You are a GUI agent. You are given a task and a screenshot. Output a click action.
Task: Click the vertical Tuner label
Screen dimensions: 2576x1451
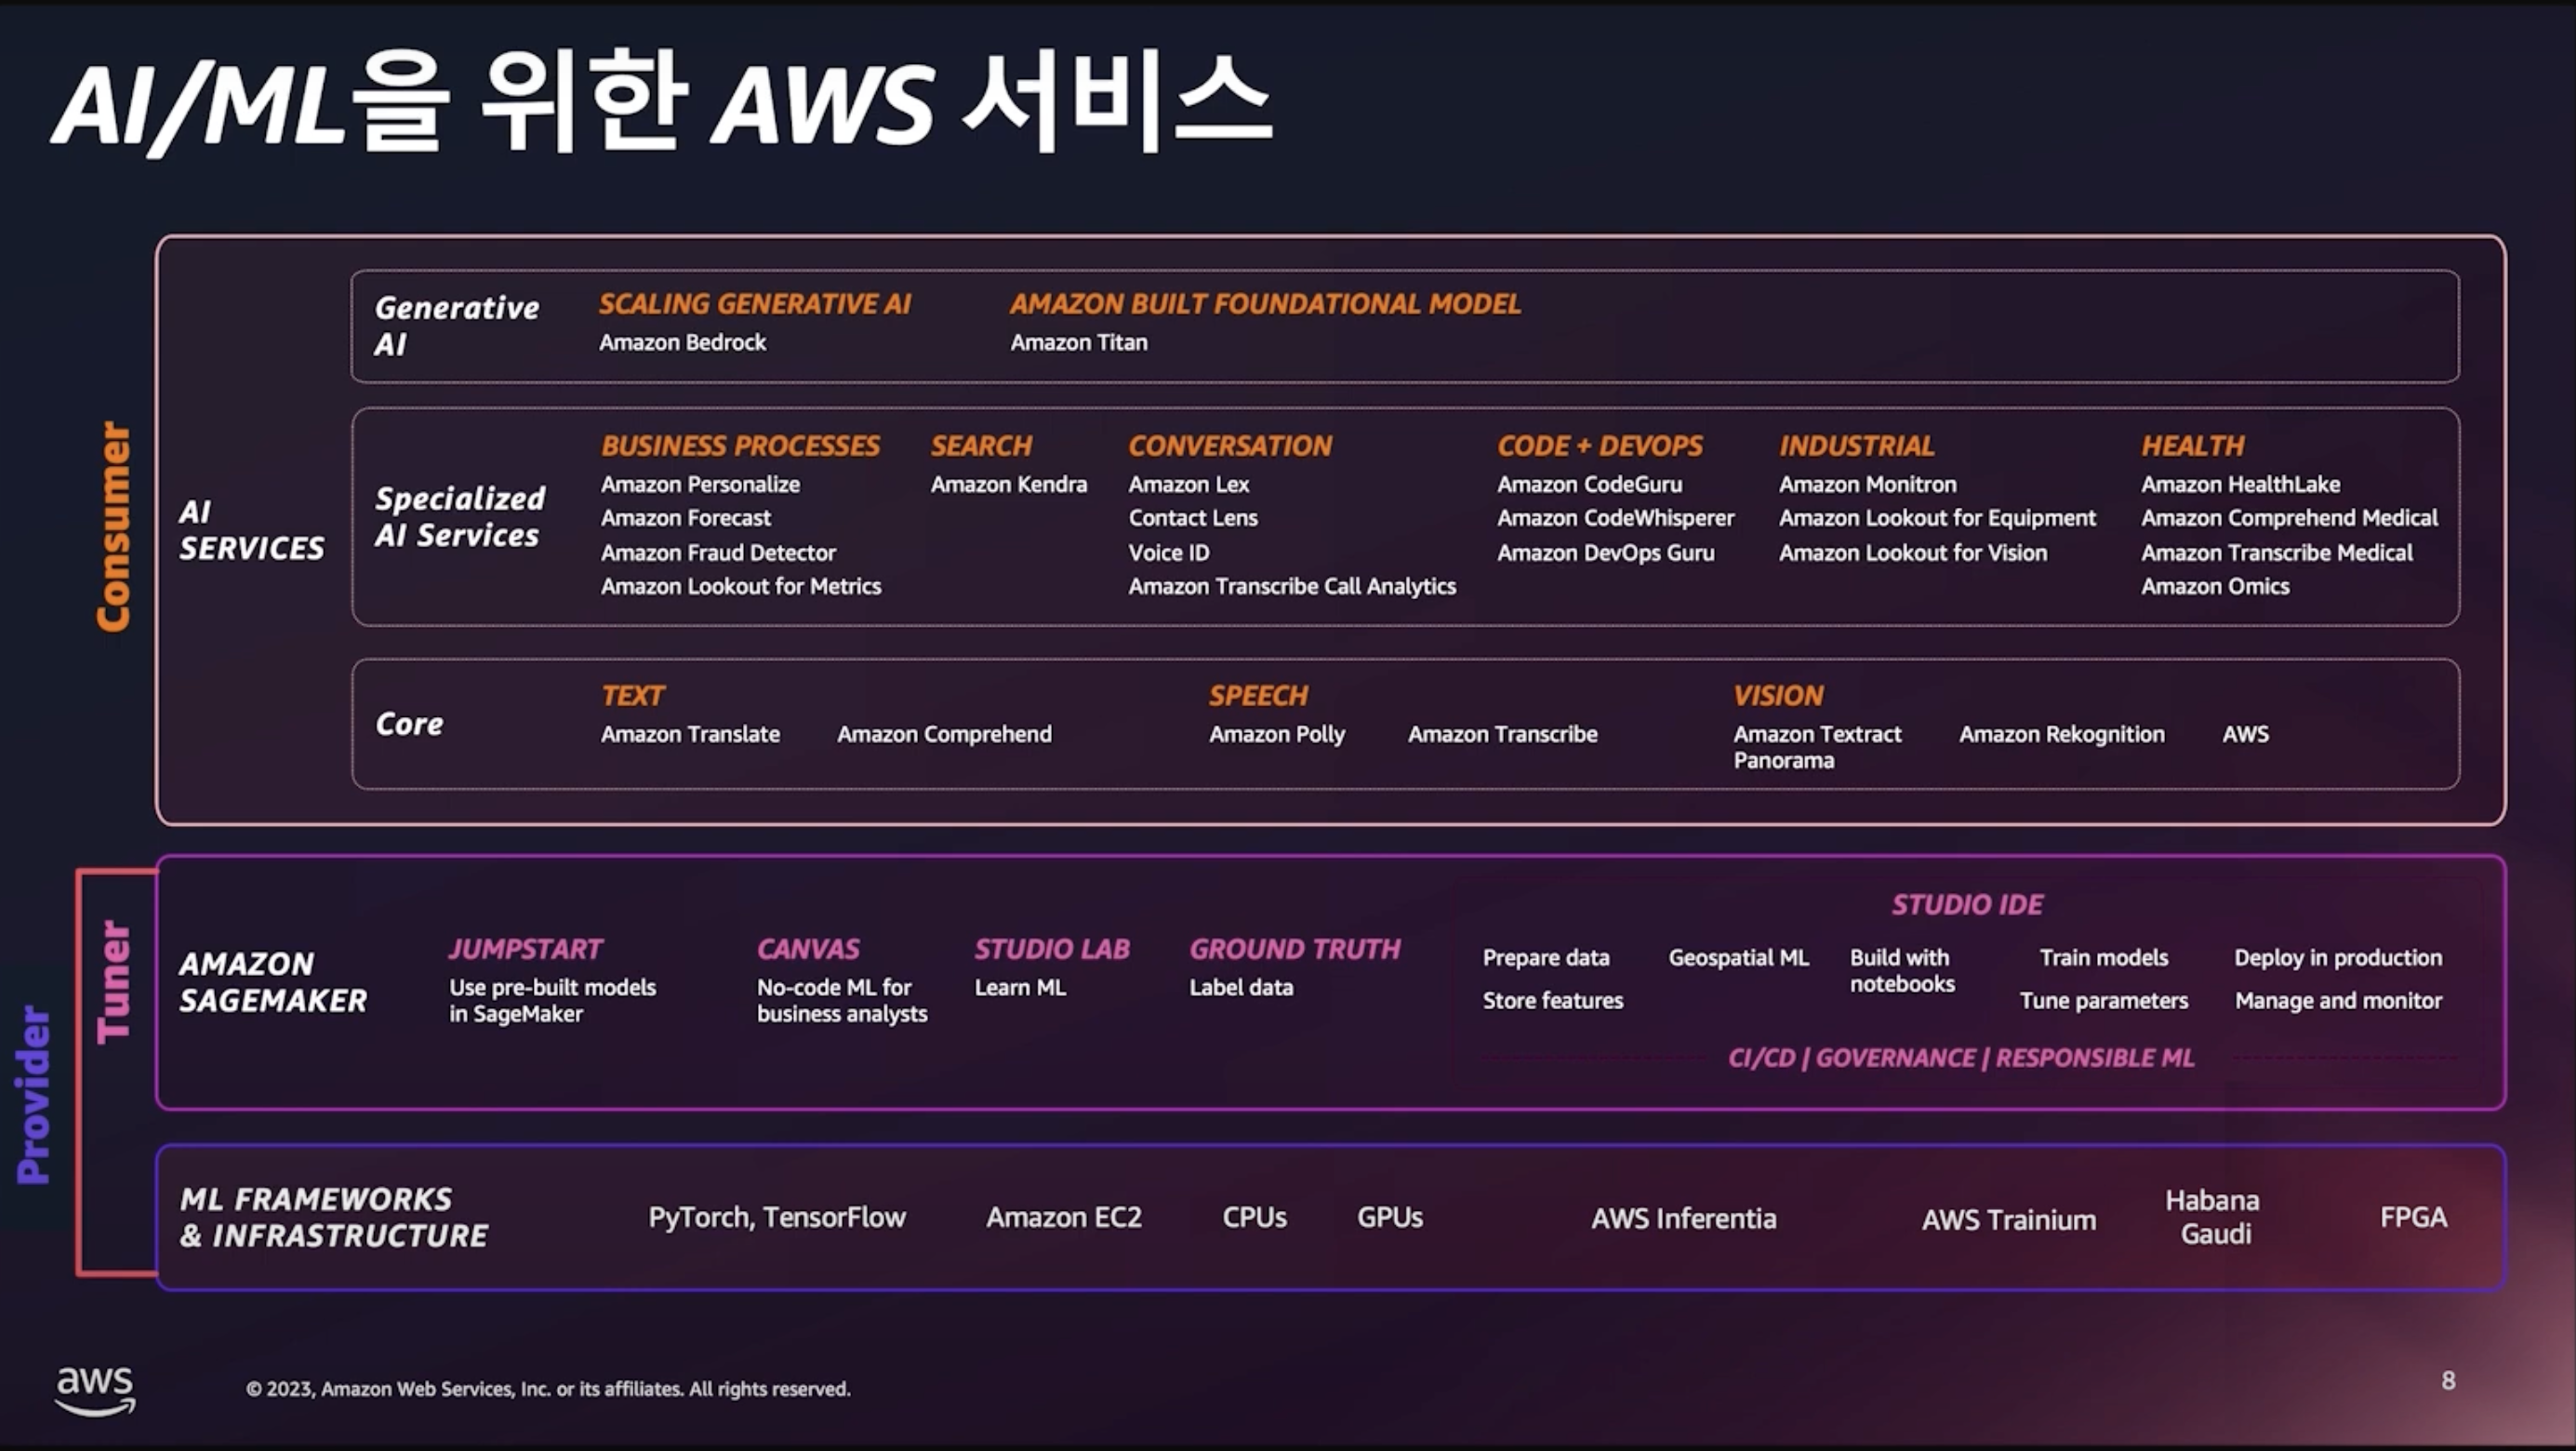pos(113,982)
